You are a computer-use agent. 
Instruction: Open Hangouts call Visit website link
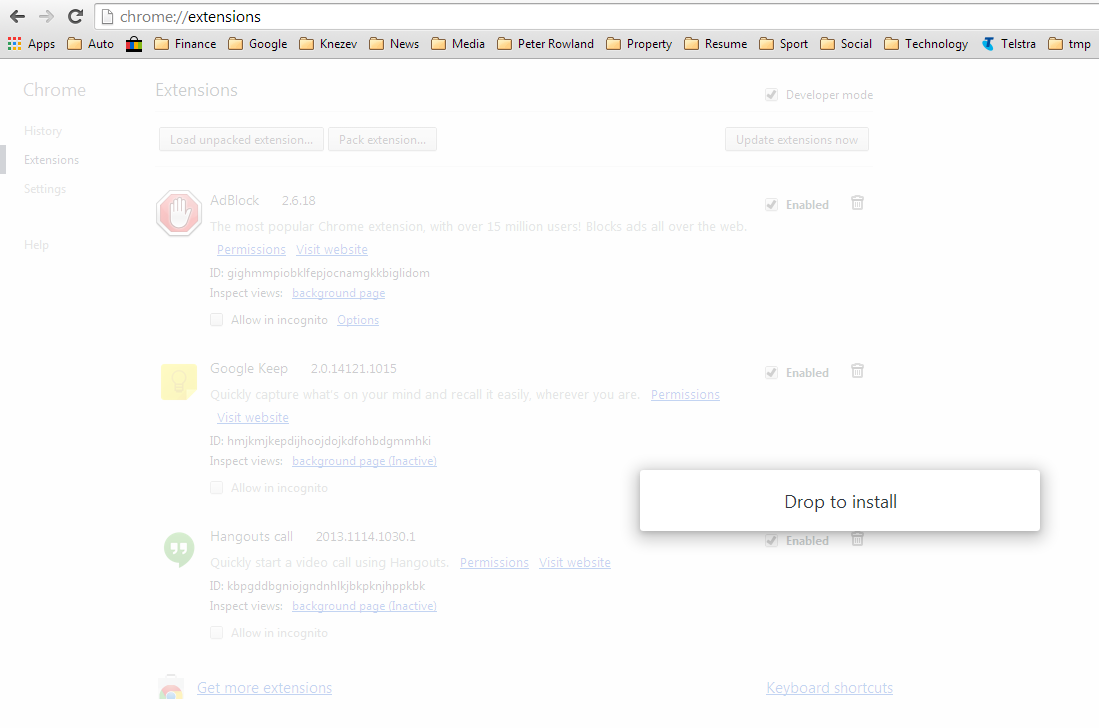coord(575,563)
